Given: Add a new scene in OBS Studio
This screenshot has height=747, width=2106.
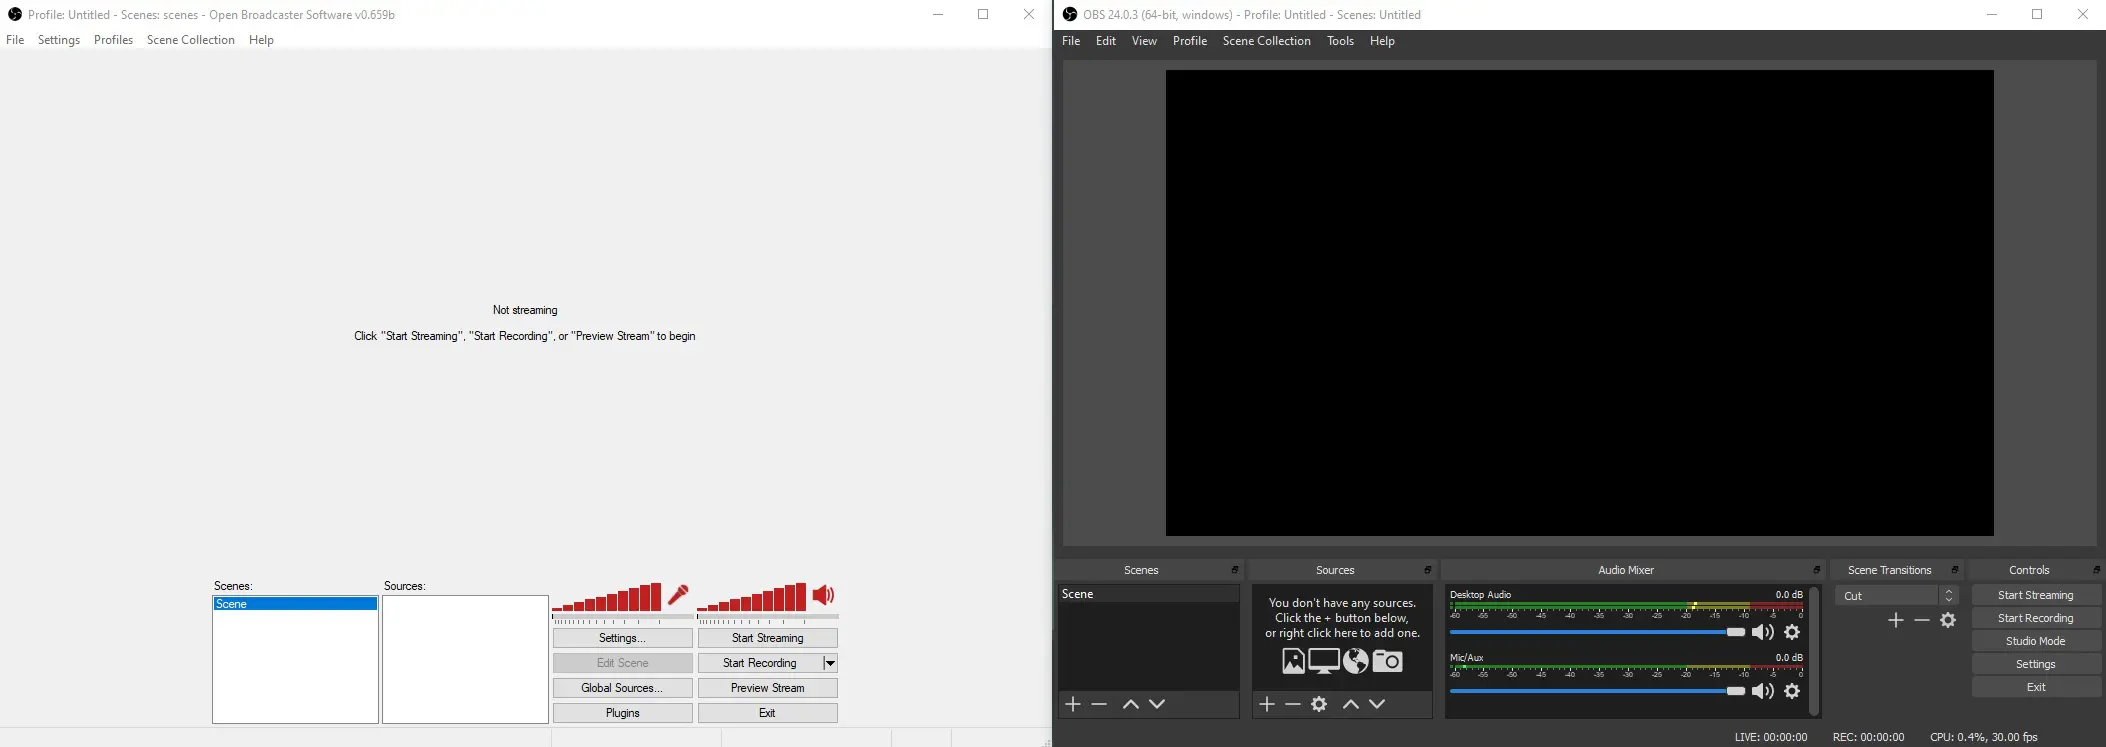Looking at the screenshot, I should coord(1073,705).
